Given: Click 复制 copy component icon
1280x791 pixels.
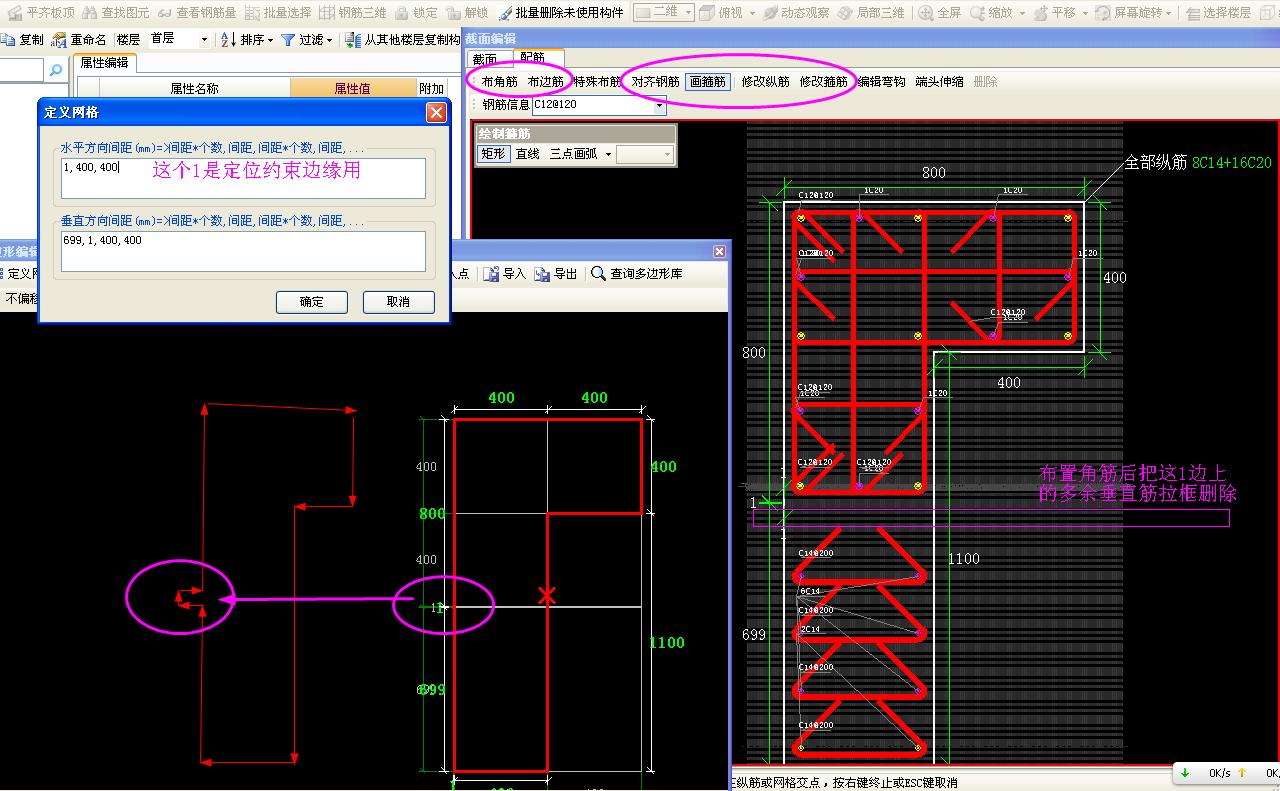Looking at the screenshot, I should (x=8, y=39).
